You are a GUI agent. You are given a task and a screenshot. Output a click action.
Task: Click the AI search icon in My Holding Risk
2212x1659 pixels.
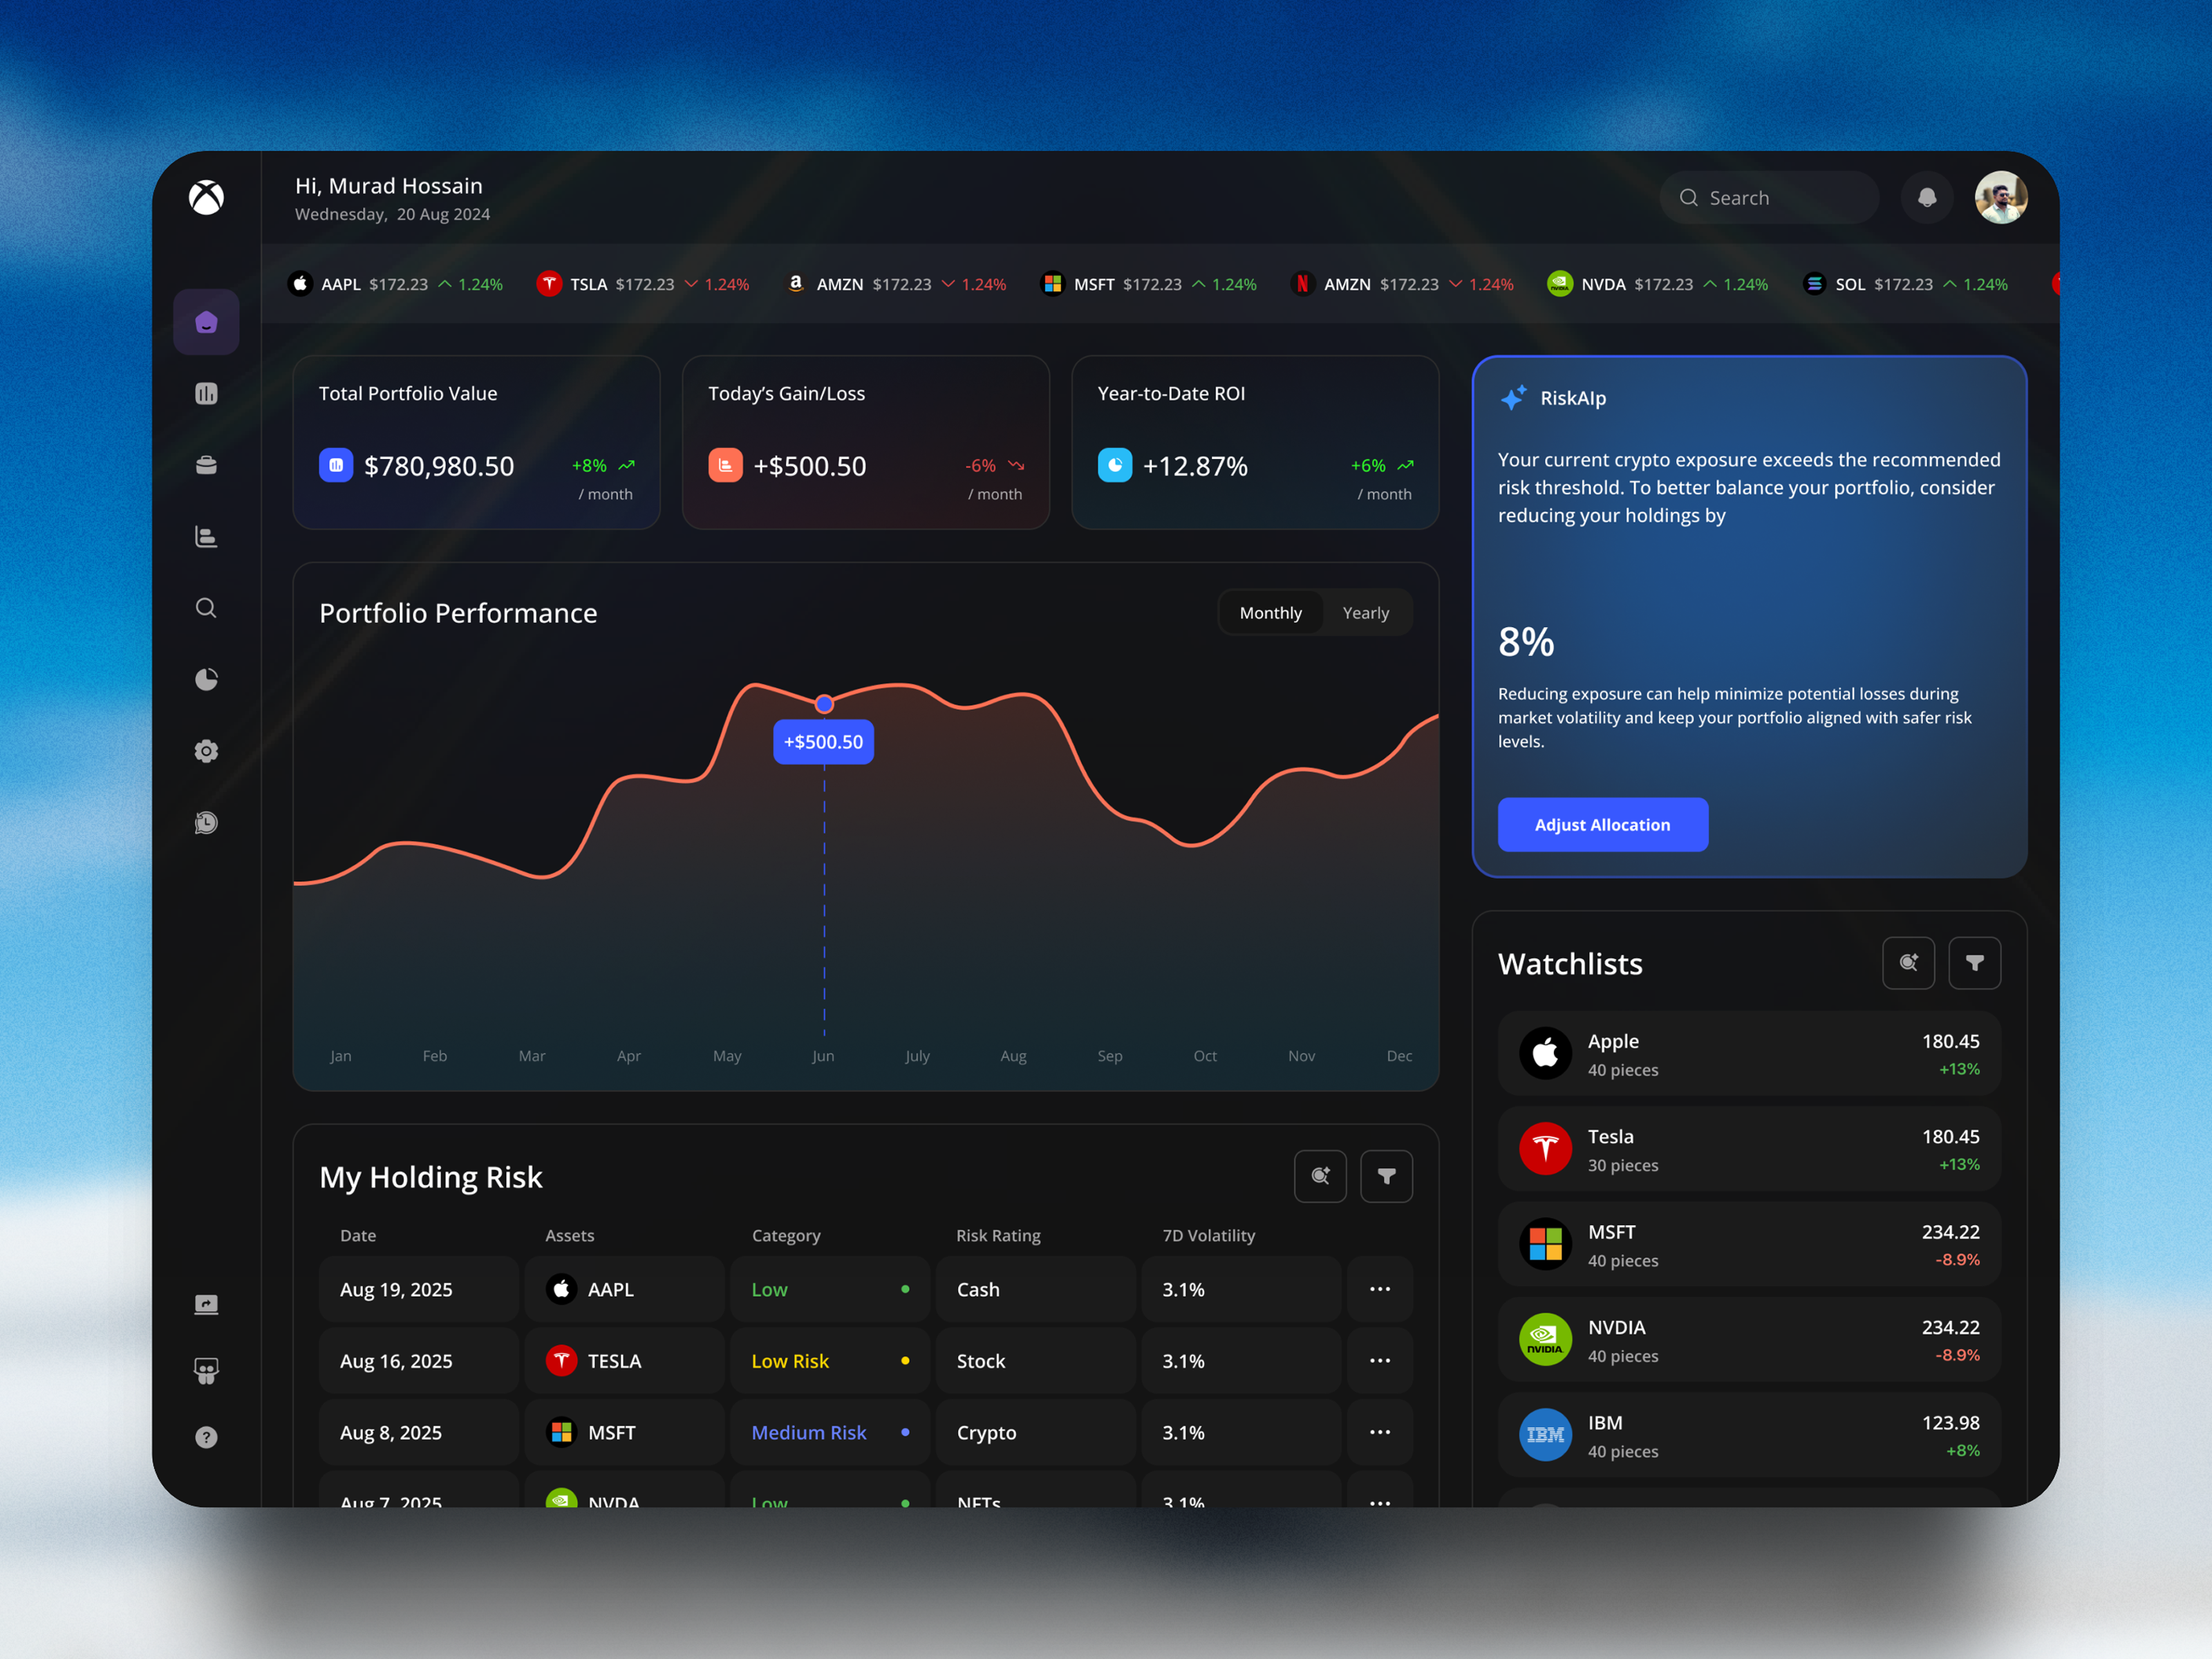click(1320, 1176)
